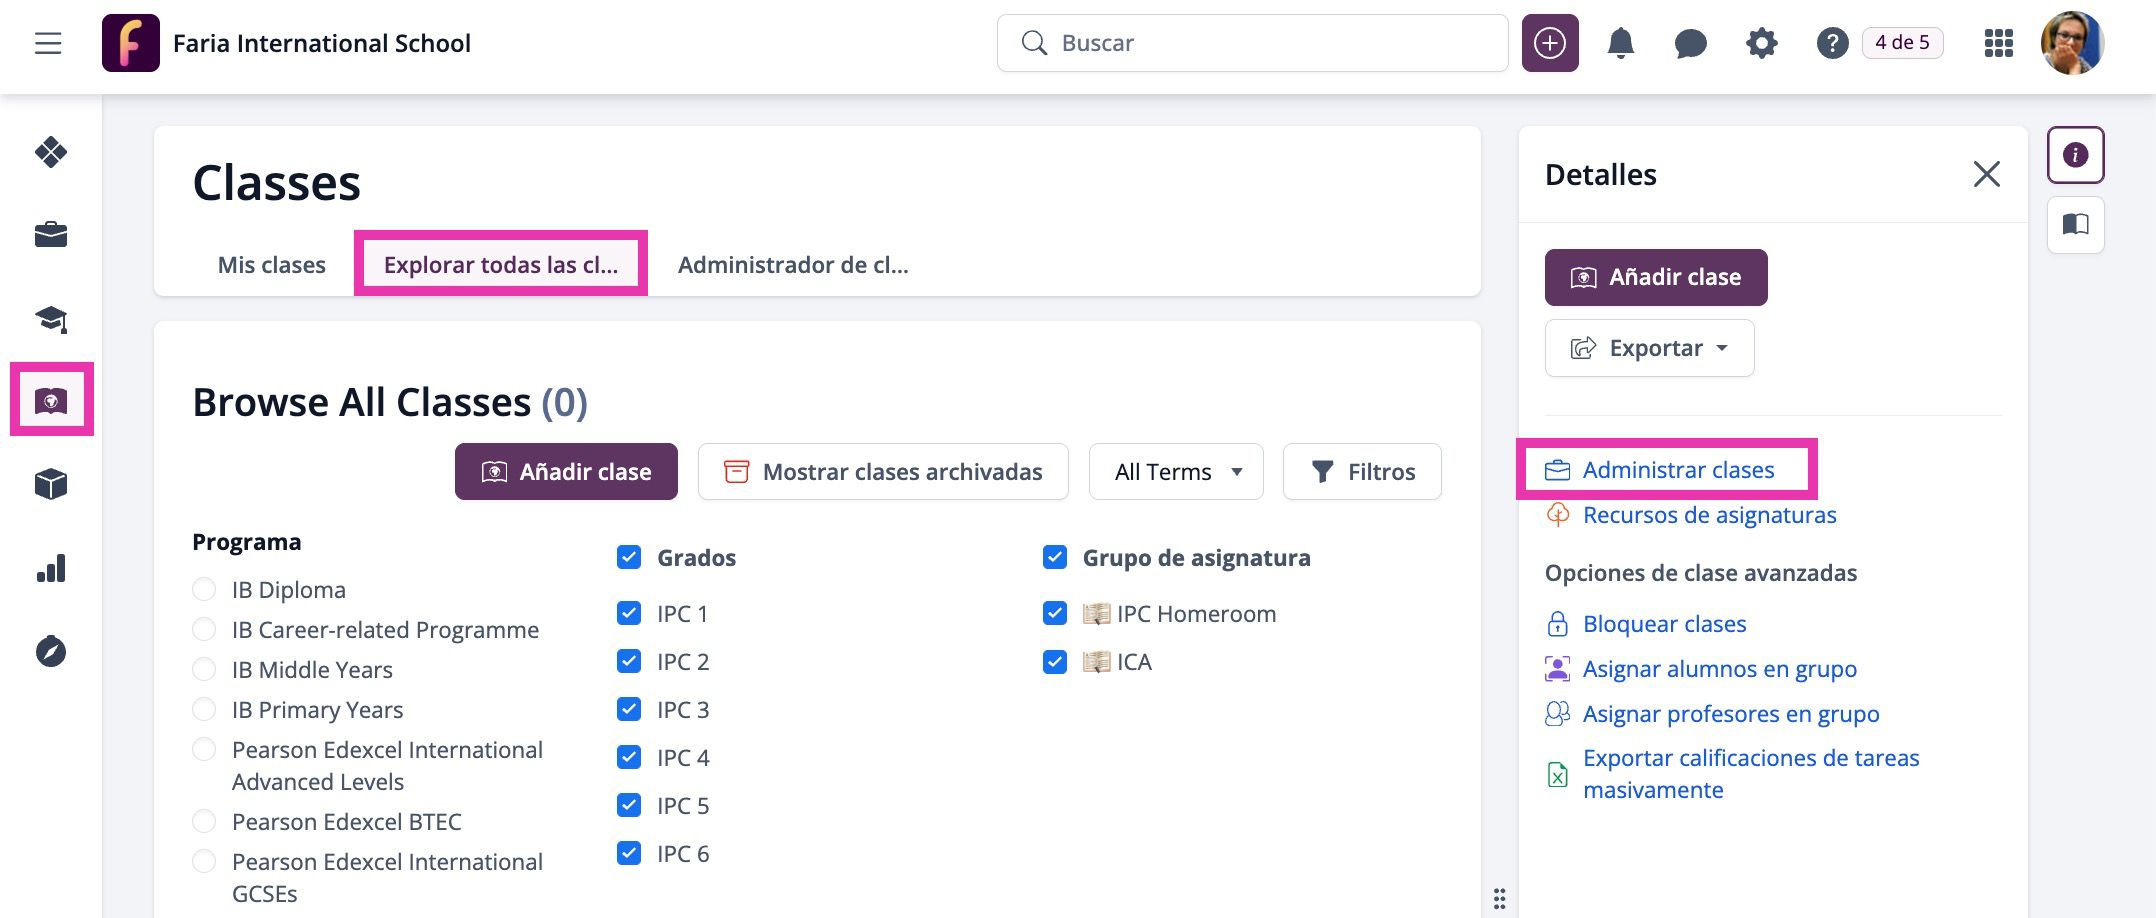2156x918 pixels.
Task: Toggle the hamburger menu to expand sidebar
Action: [48, 43]
